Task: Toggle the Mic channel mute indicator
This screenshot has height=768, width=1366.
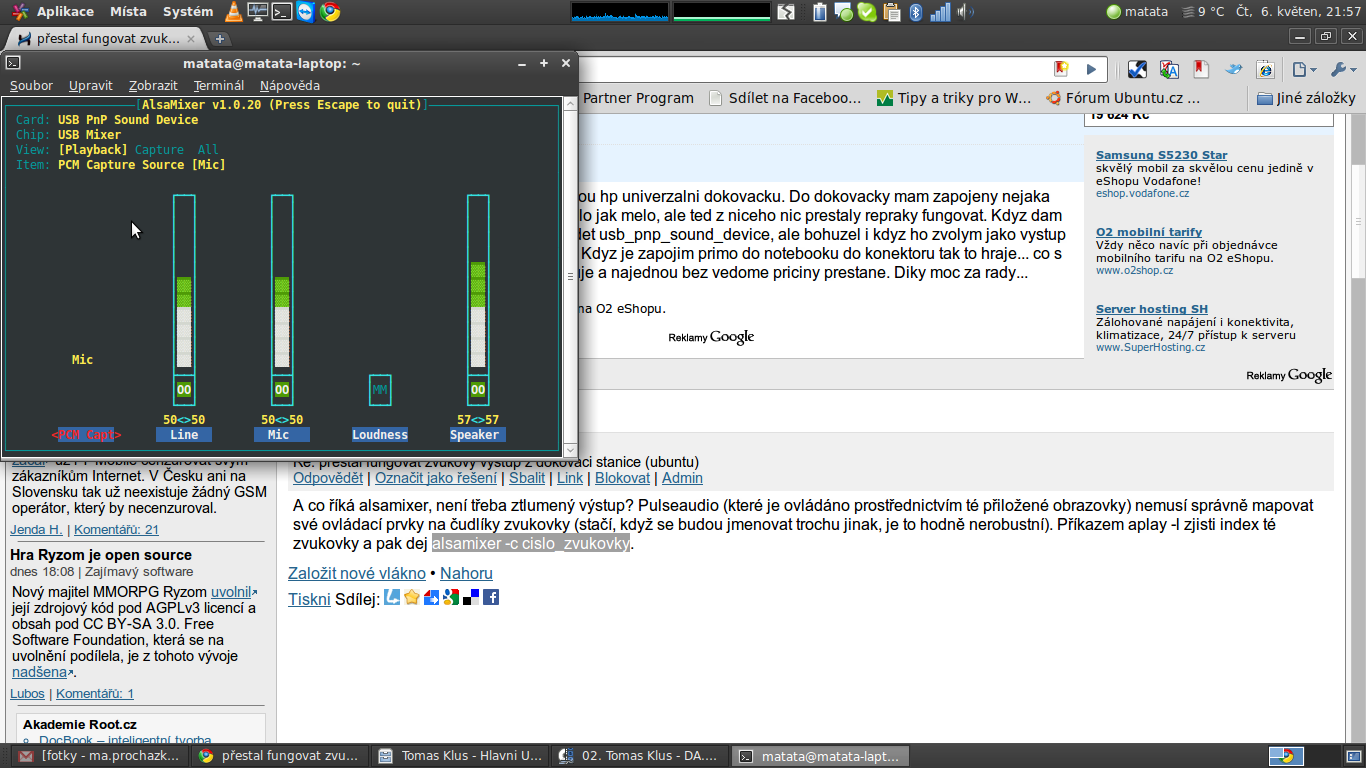Action: pos(282,390)
